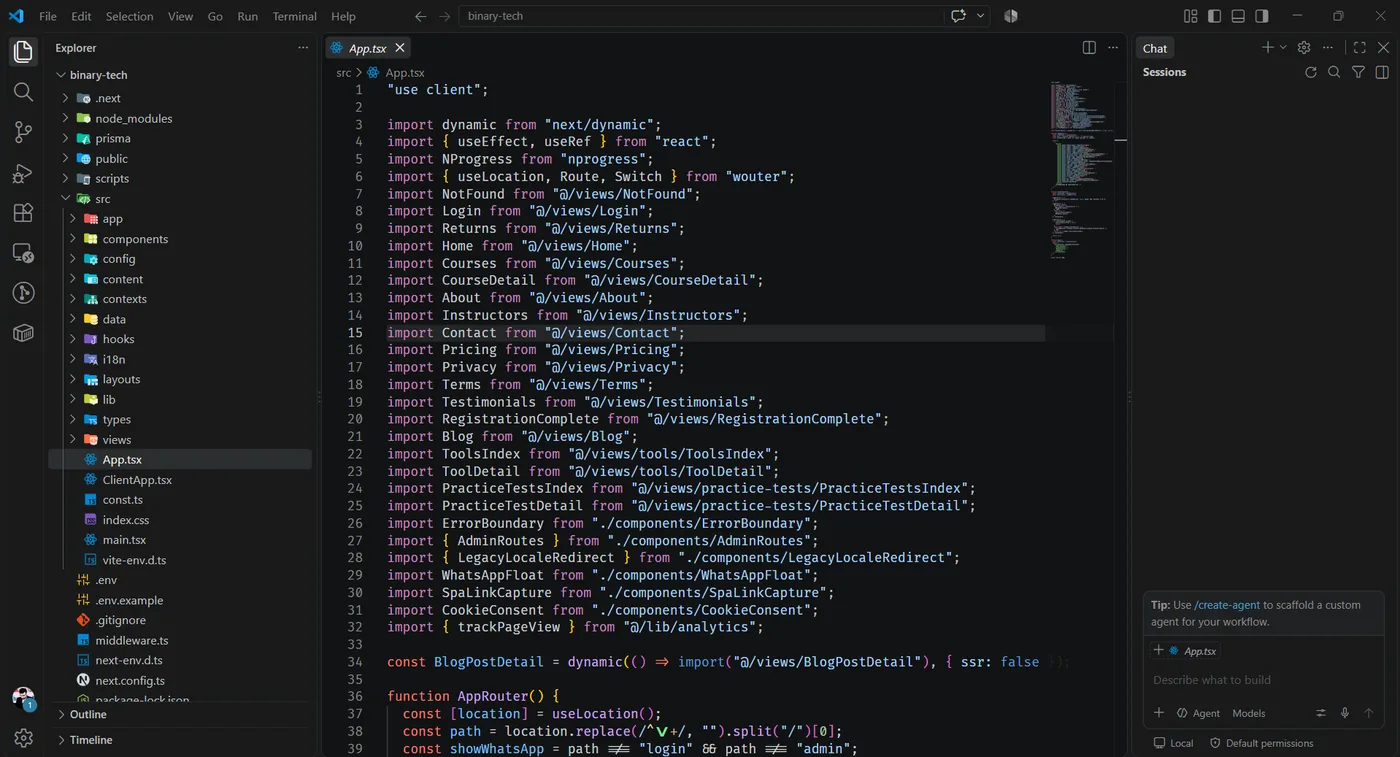Toggle sessions side panel layout
The height and width of the screenshot is (757, 1400).
(1382, 72)
